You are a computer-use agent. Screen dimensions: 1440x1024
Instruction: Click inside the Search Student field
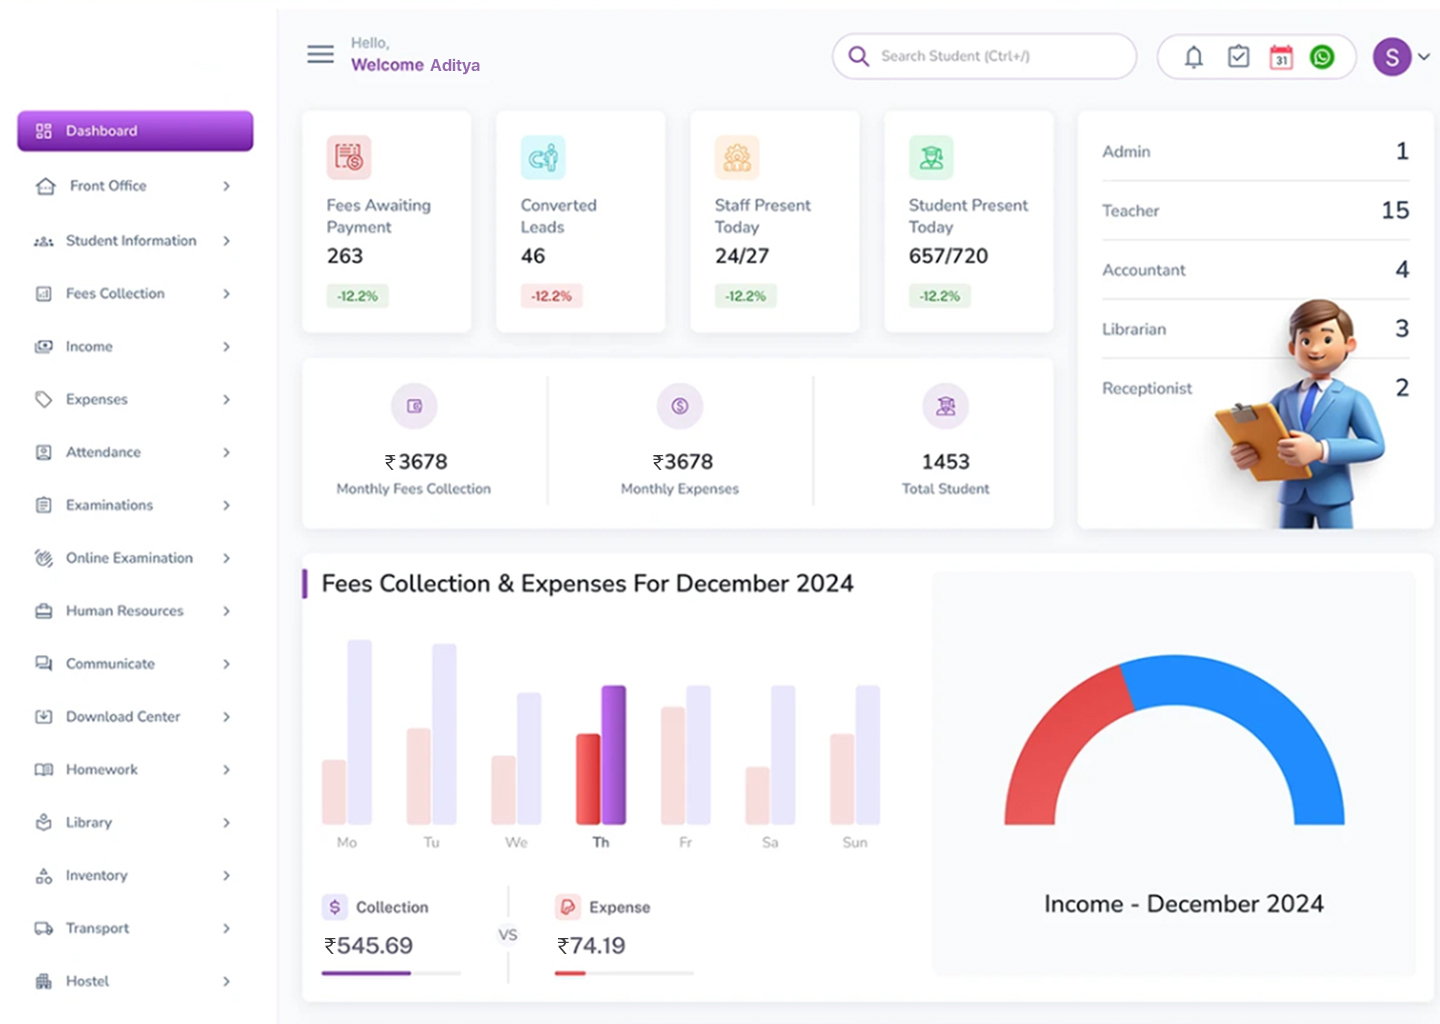point(1000,57)
